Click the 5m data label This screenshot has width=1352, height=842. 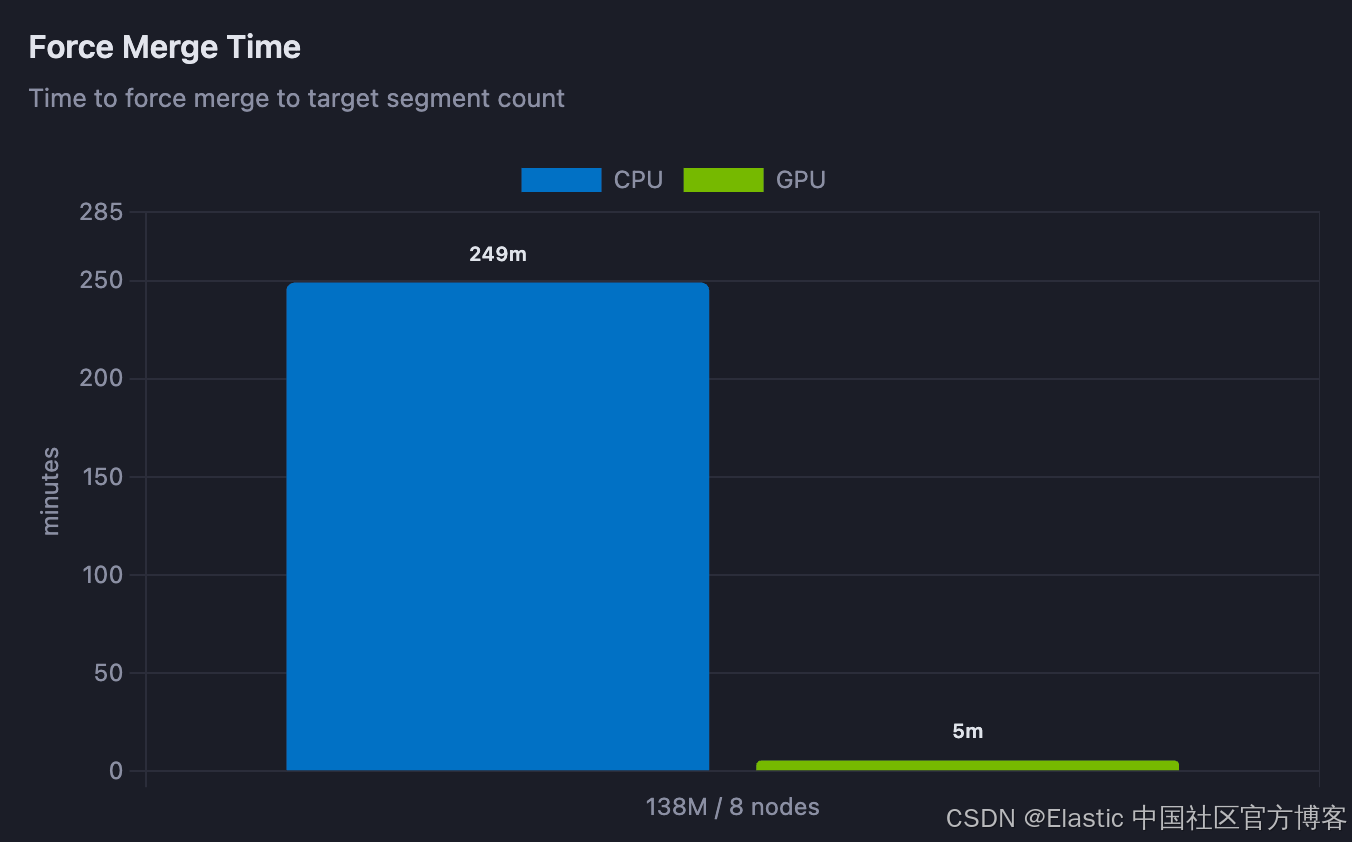pyautogui.click(x=968, y=732)
